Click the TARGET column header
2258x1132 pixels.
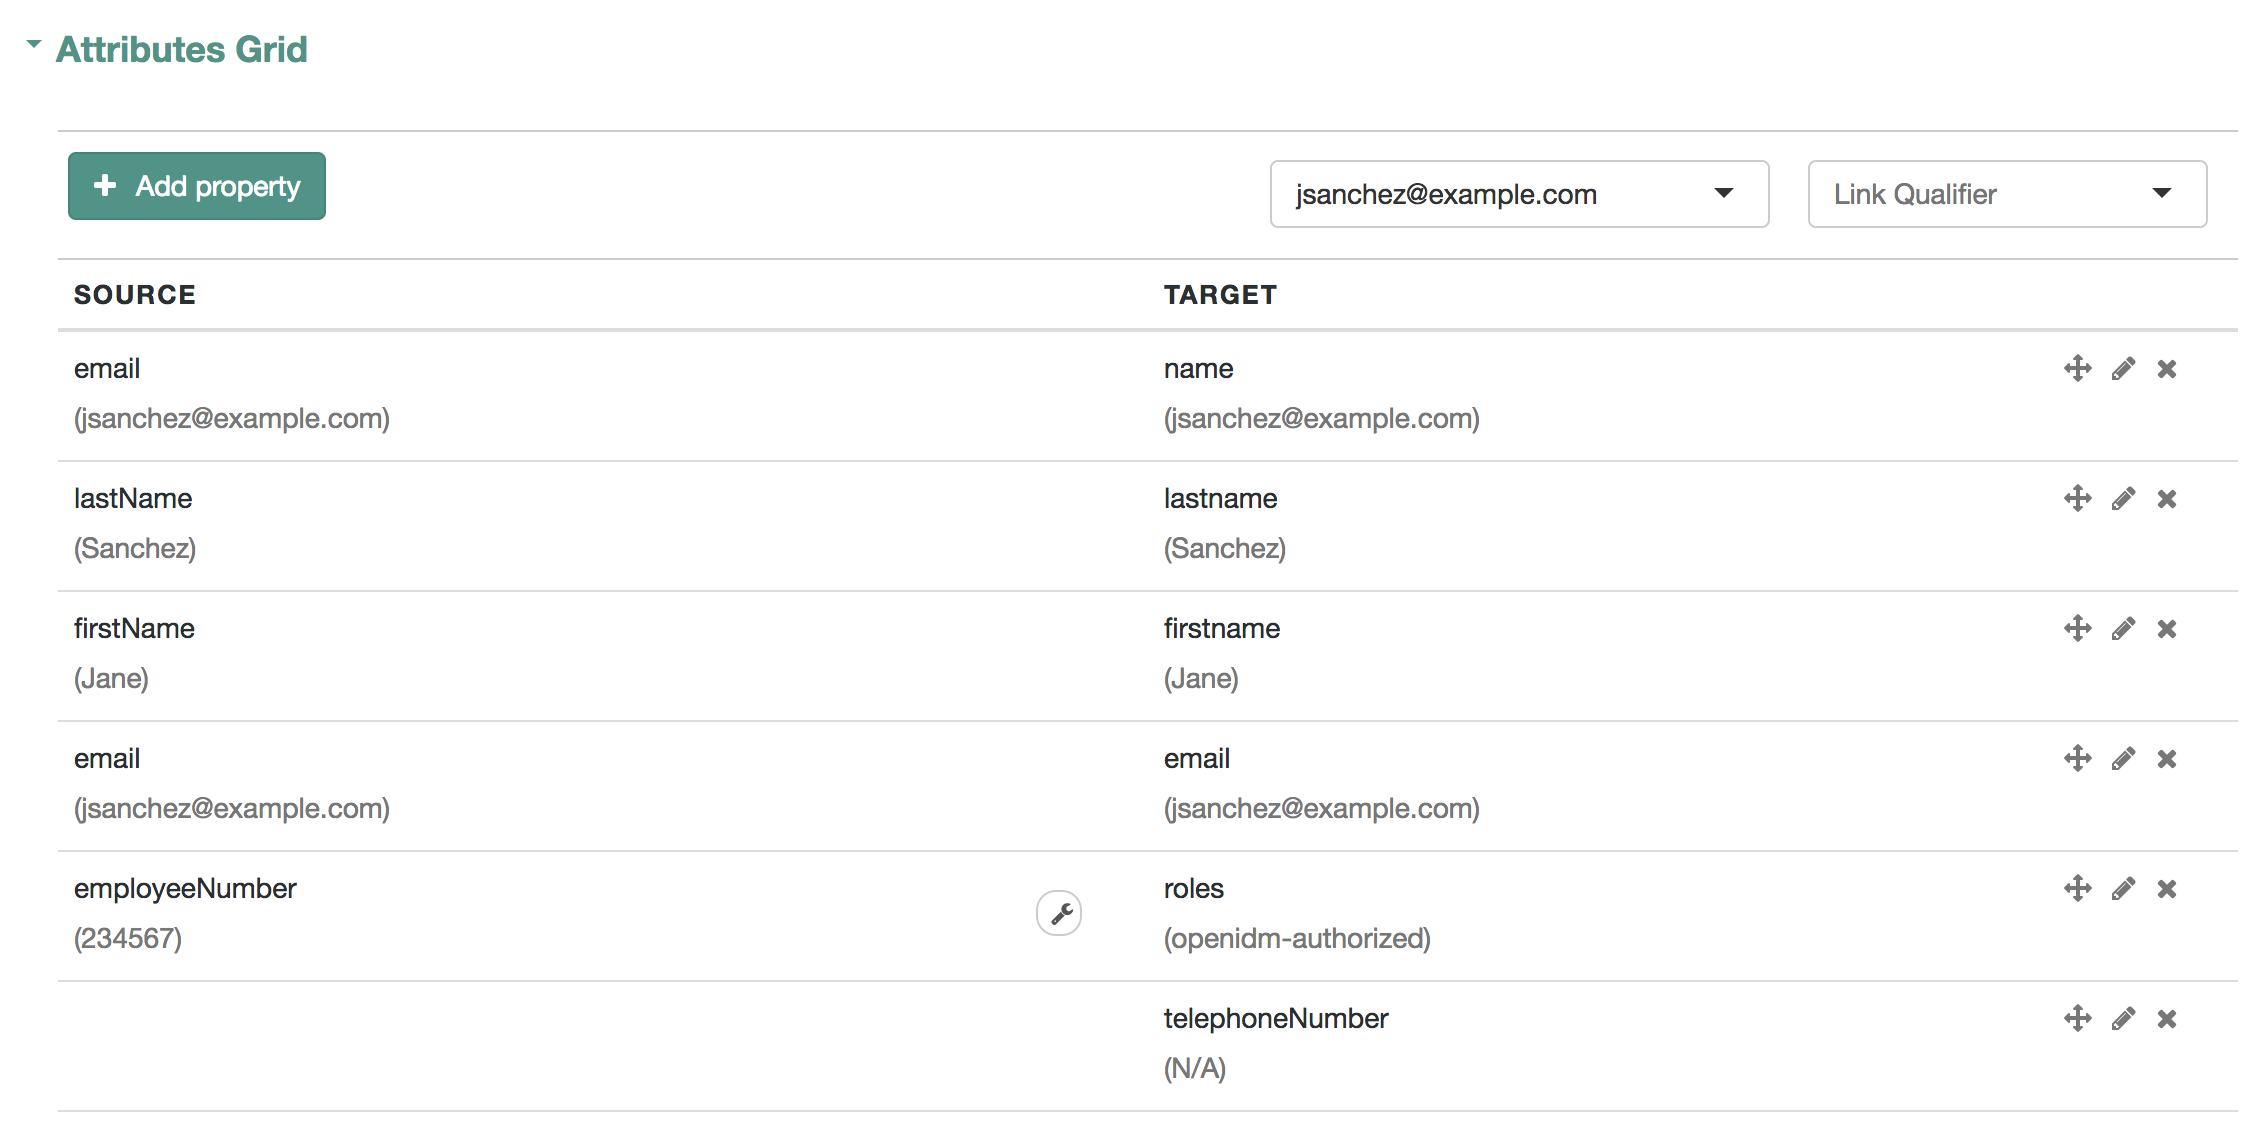[x=1220, y=295]
